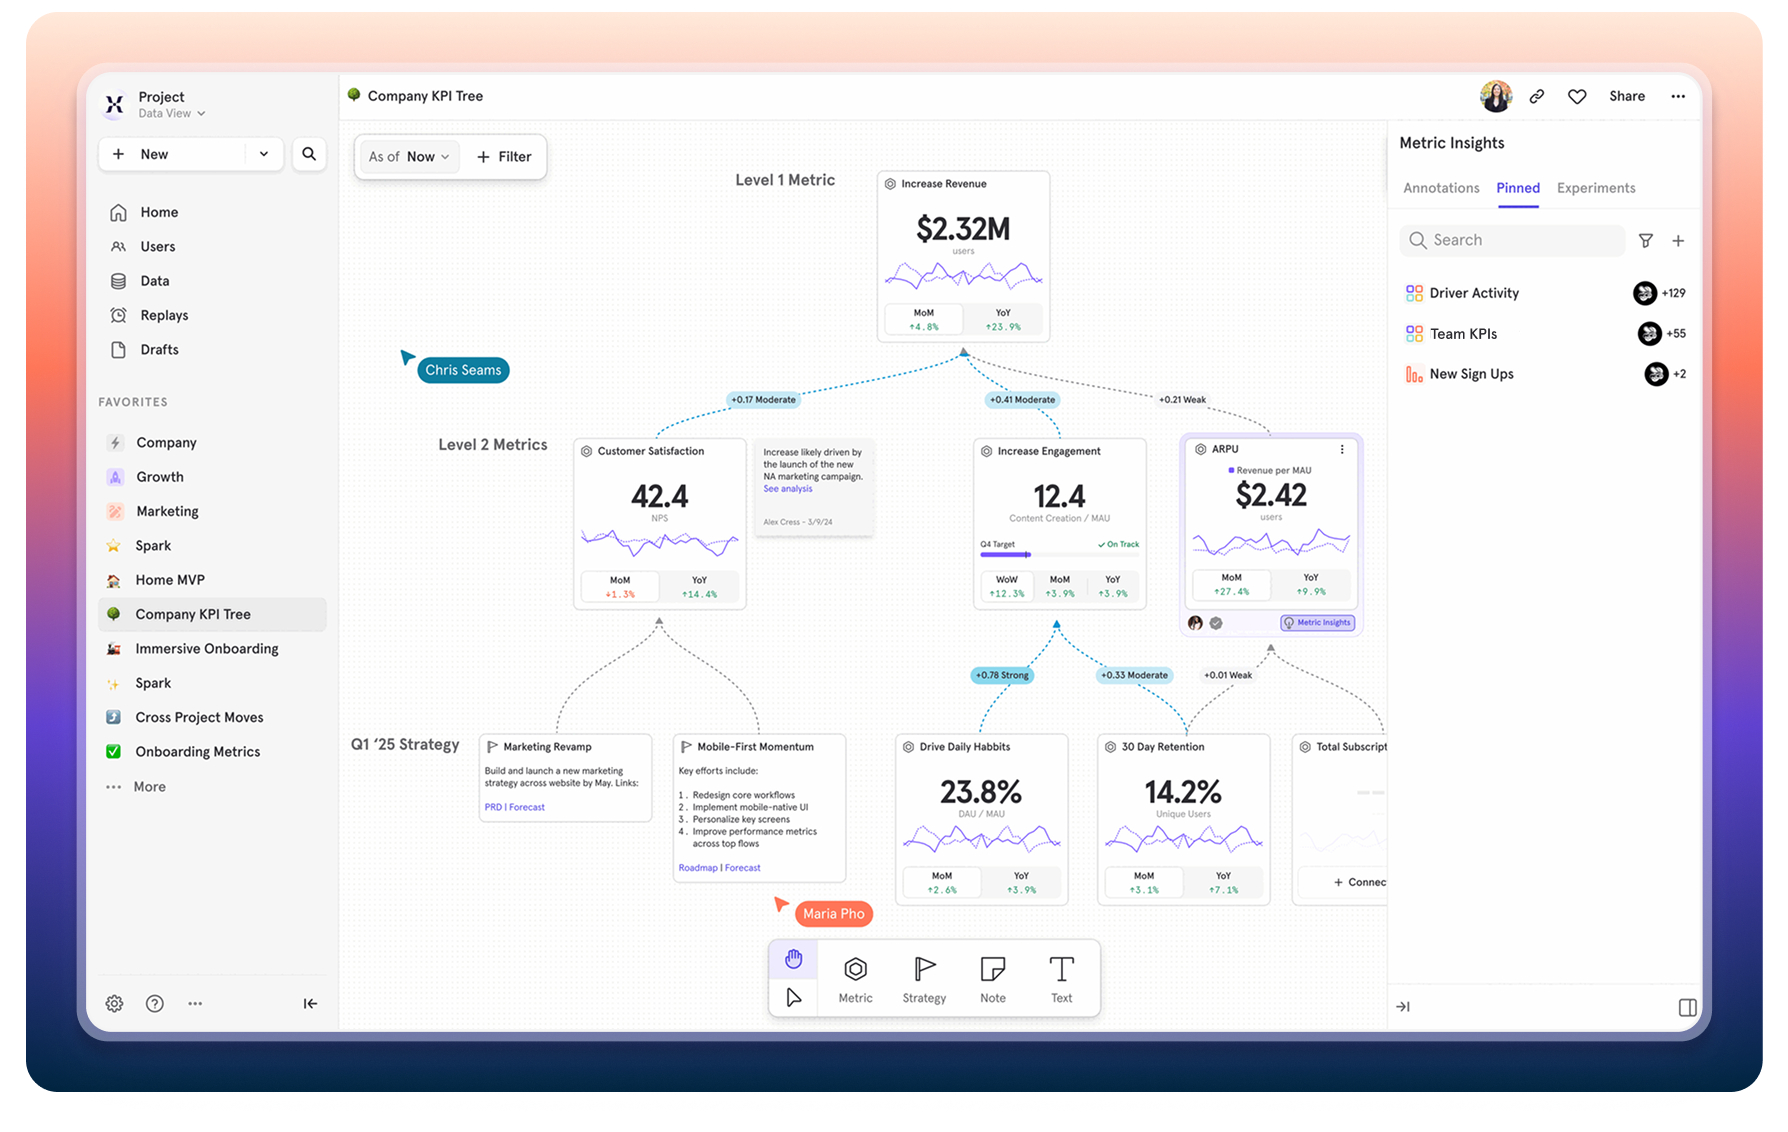Open filter icon in Metric Insights
This screenshot has width=1788, height=1132.
point(1646,240)
